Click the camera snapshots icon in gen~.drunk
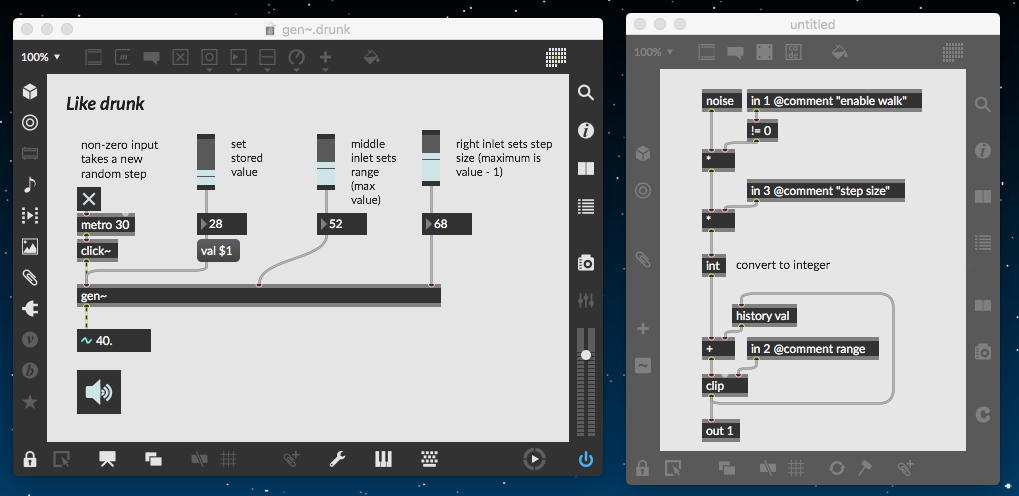 click(x=586, y=263)
